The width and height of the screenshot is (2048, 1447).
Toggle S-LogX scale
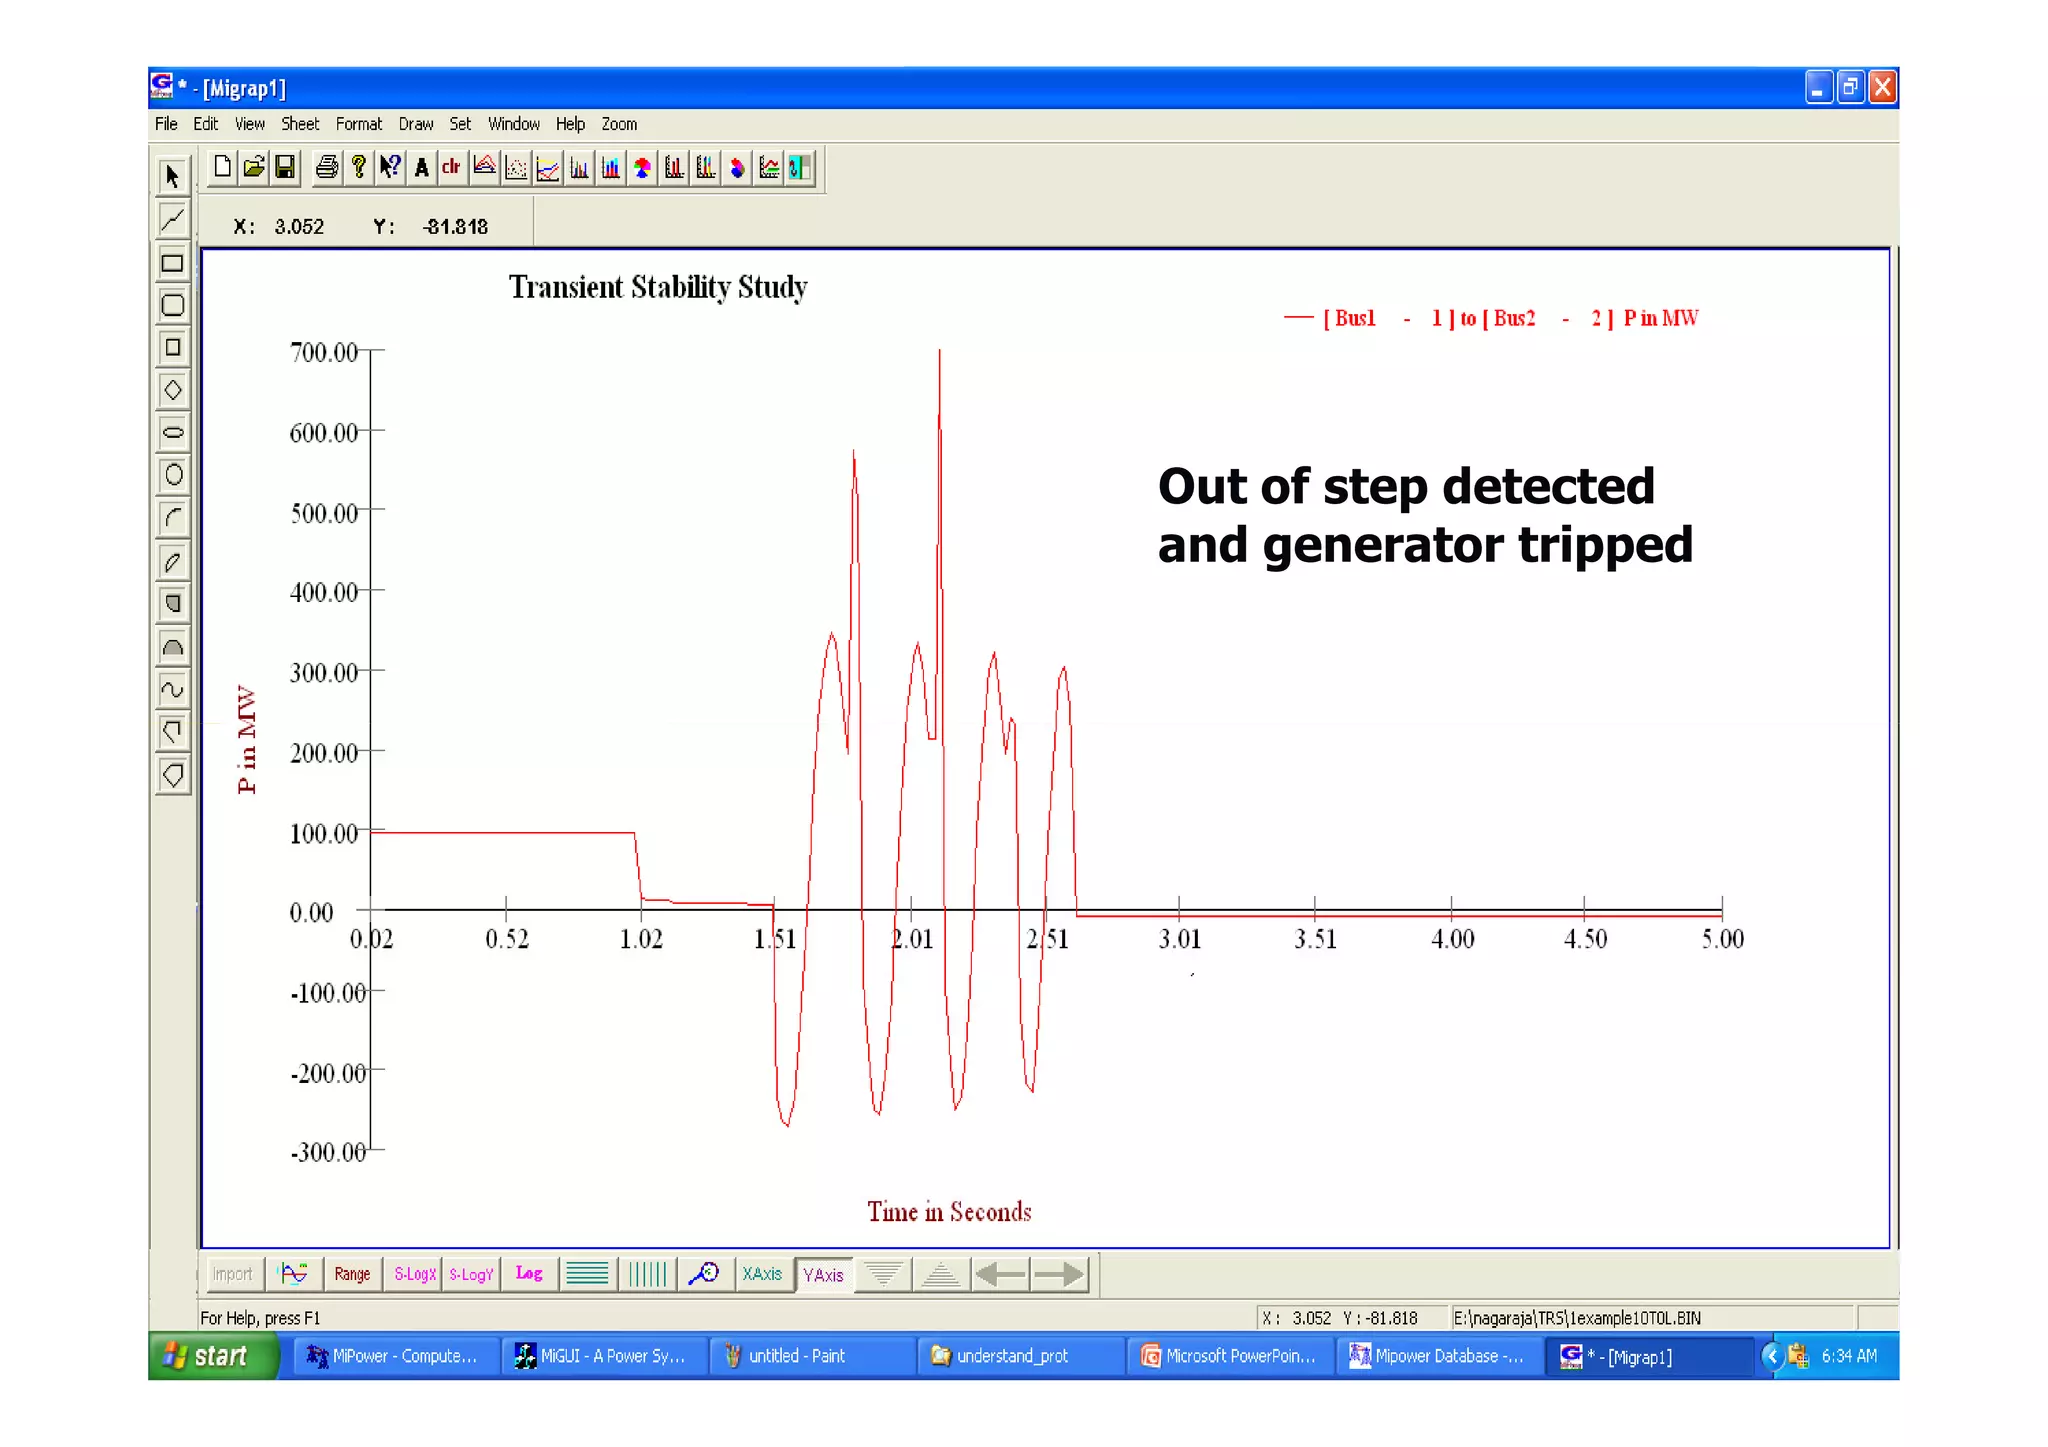coord(414,1274)
